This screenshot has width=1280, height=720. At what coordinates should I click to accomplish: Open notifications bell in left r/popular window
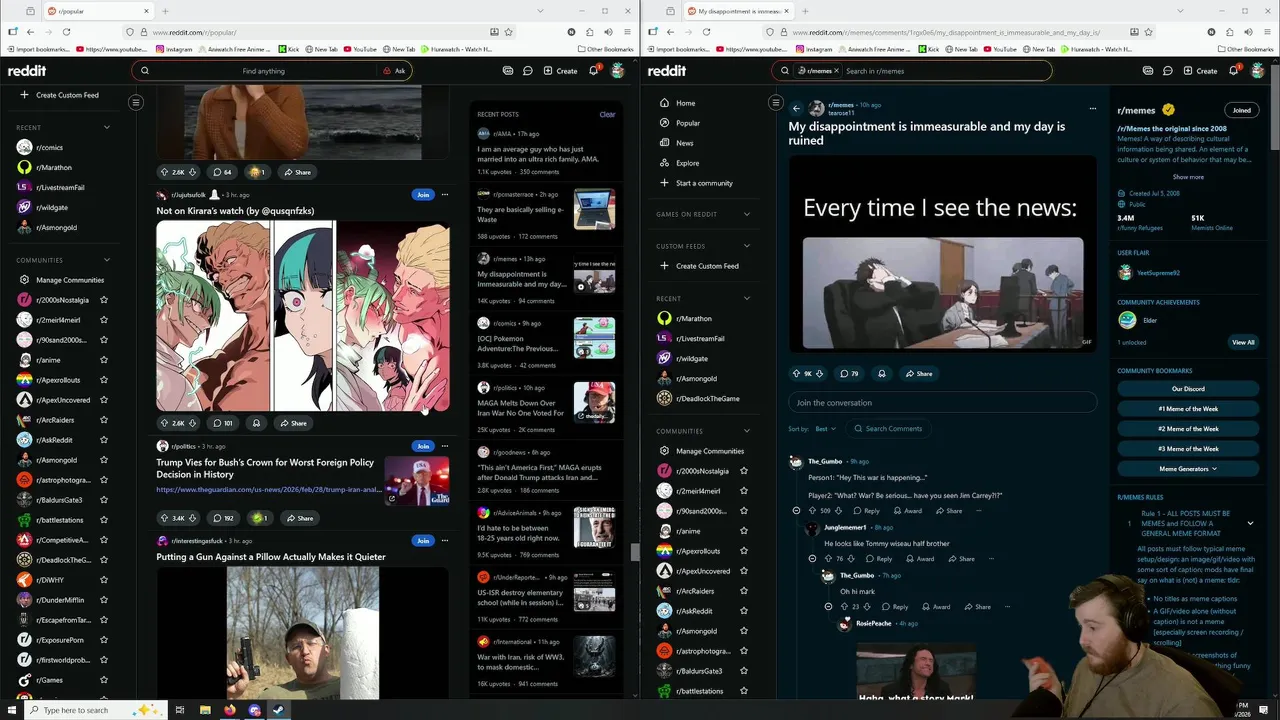(x=593, y=71)
